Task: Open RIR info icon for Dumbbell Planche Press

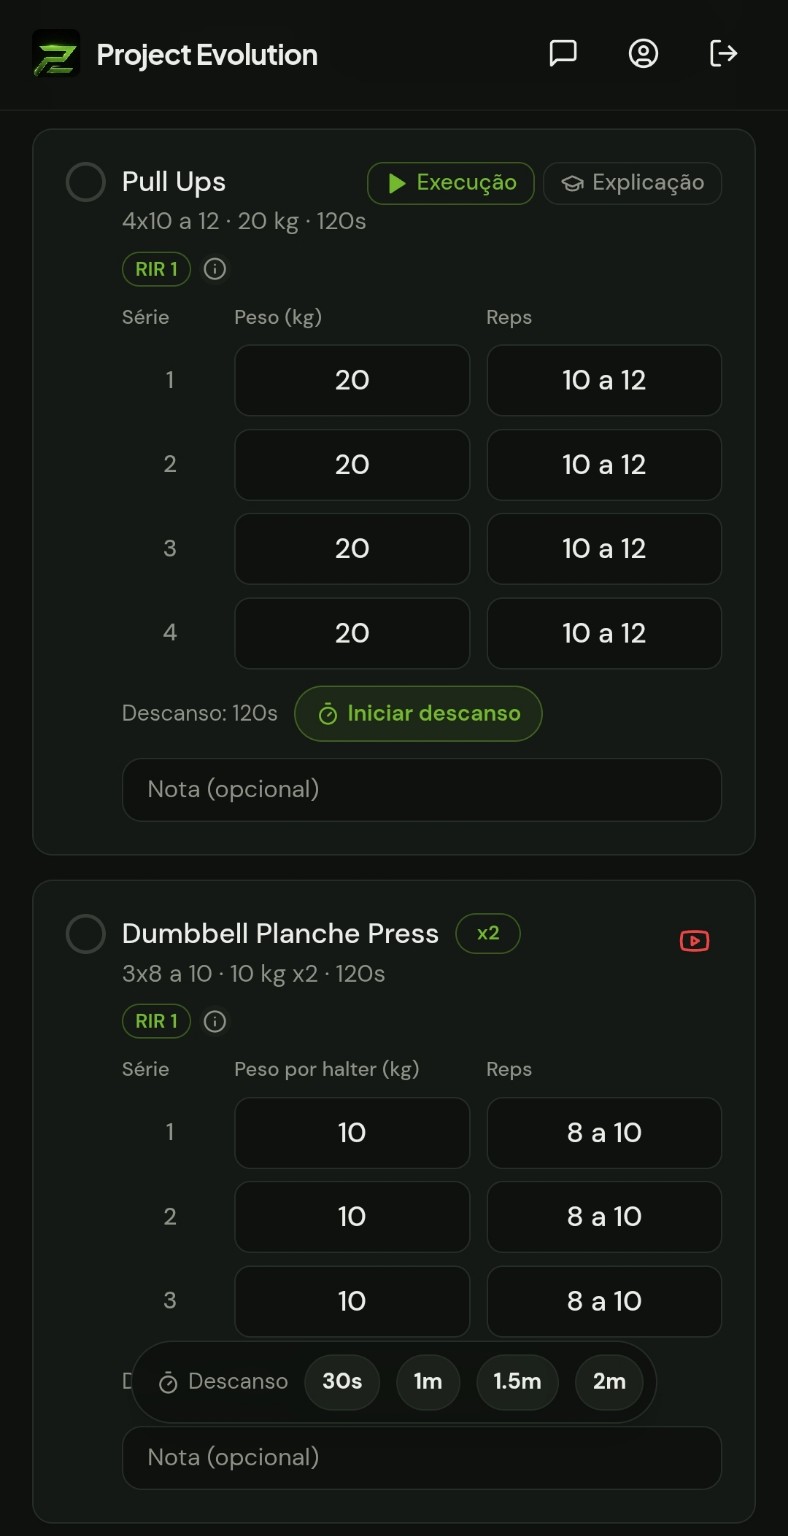Action: 215,1021
